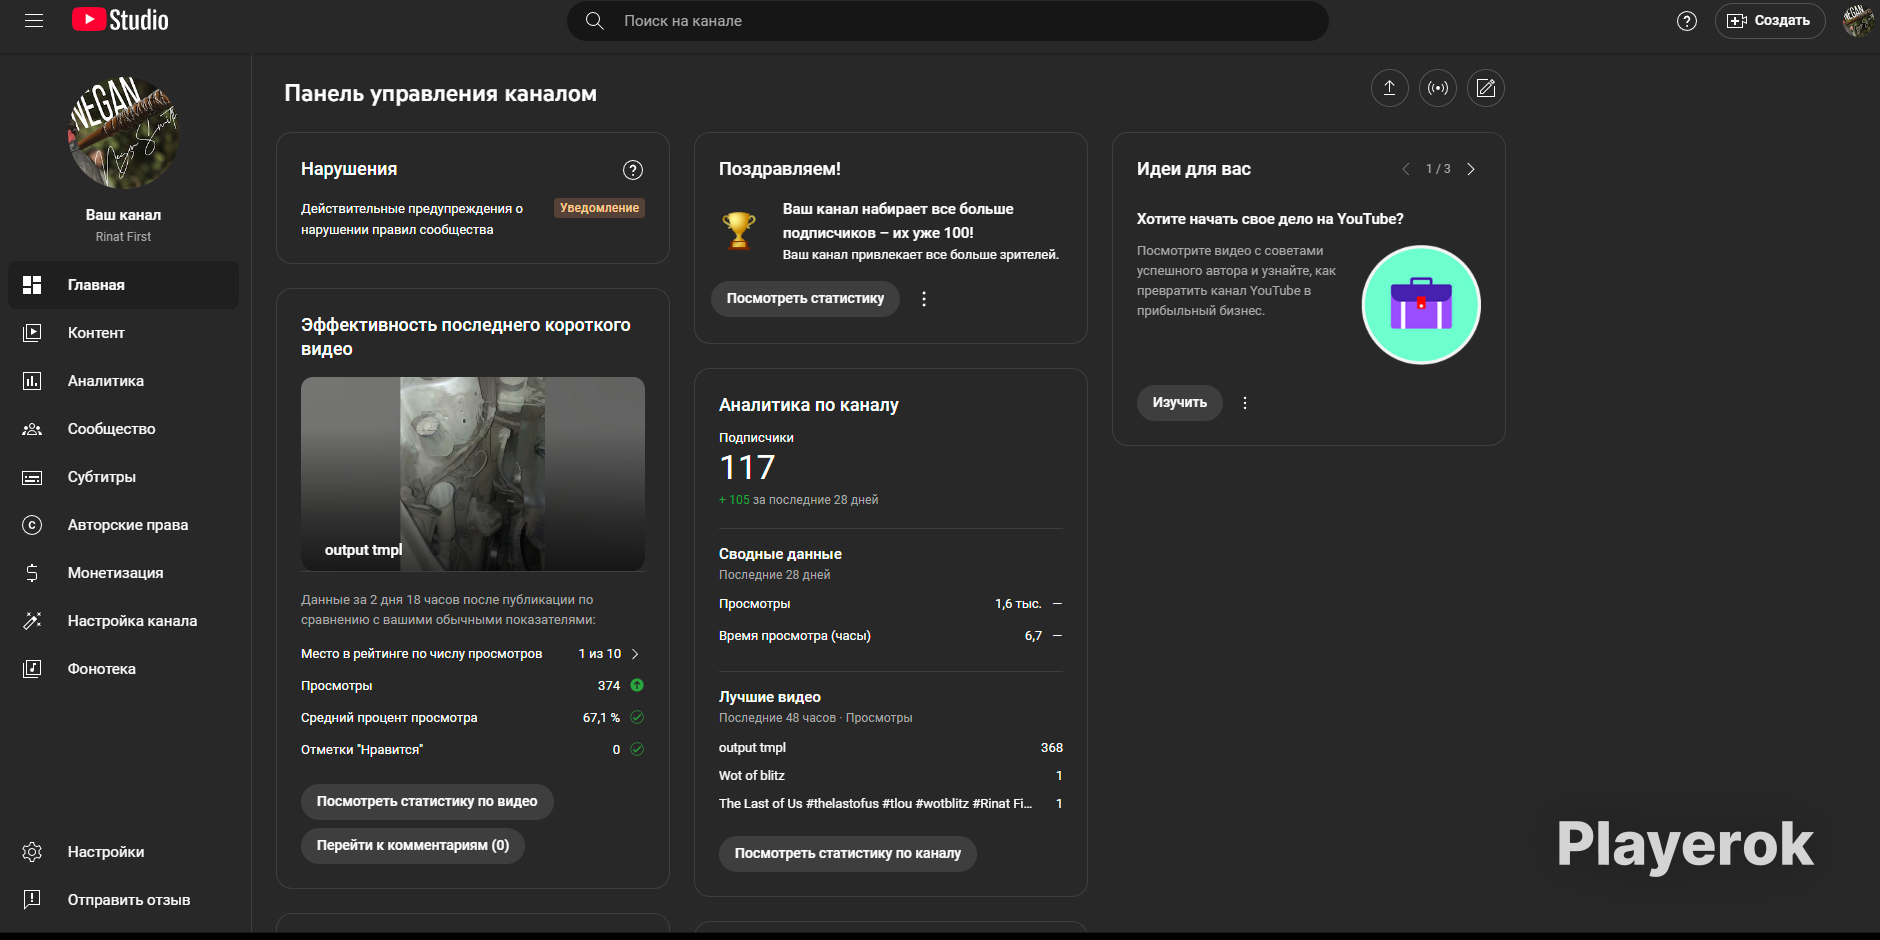Click the community people icon in sidebar
Viewport: 1880px width, 940px height.
(32, 429)
